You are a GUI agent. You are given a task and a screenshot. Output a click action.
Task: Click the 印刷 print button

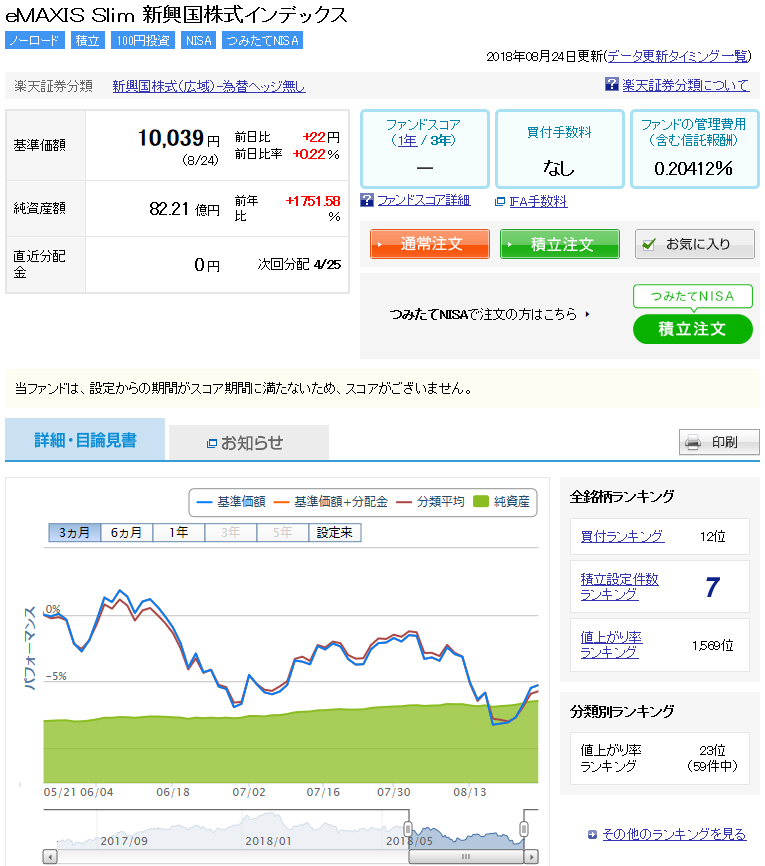point(719,442)
